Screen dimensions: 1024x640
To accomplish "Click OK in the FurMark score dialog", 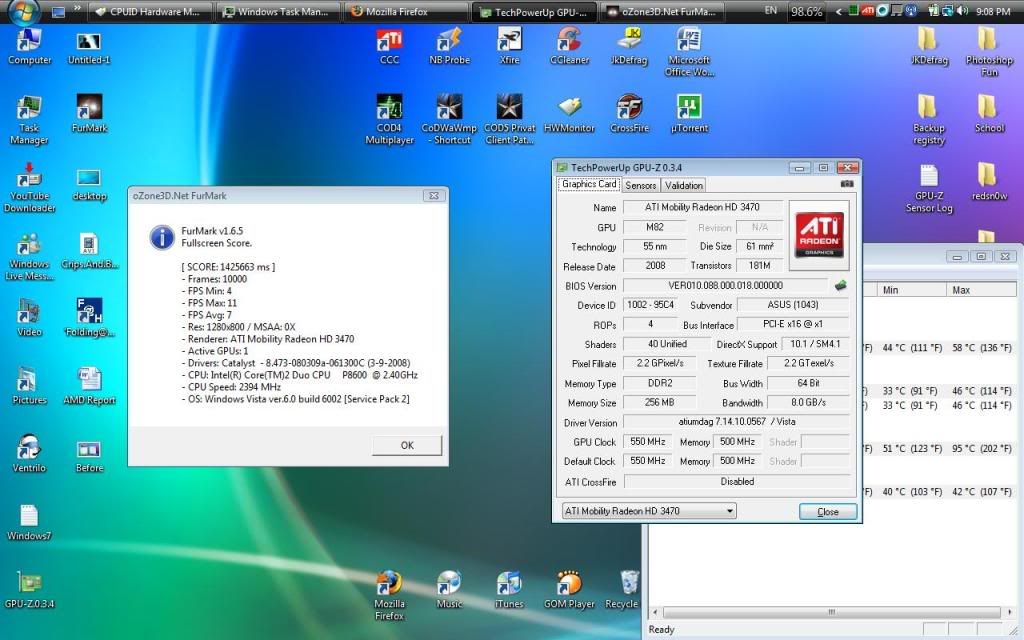I will (407, 445).
